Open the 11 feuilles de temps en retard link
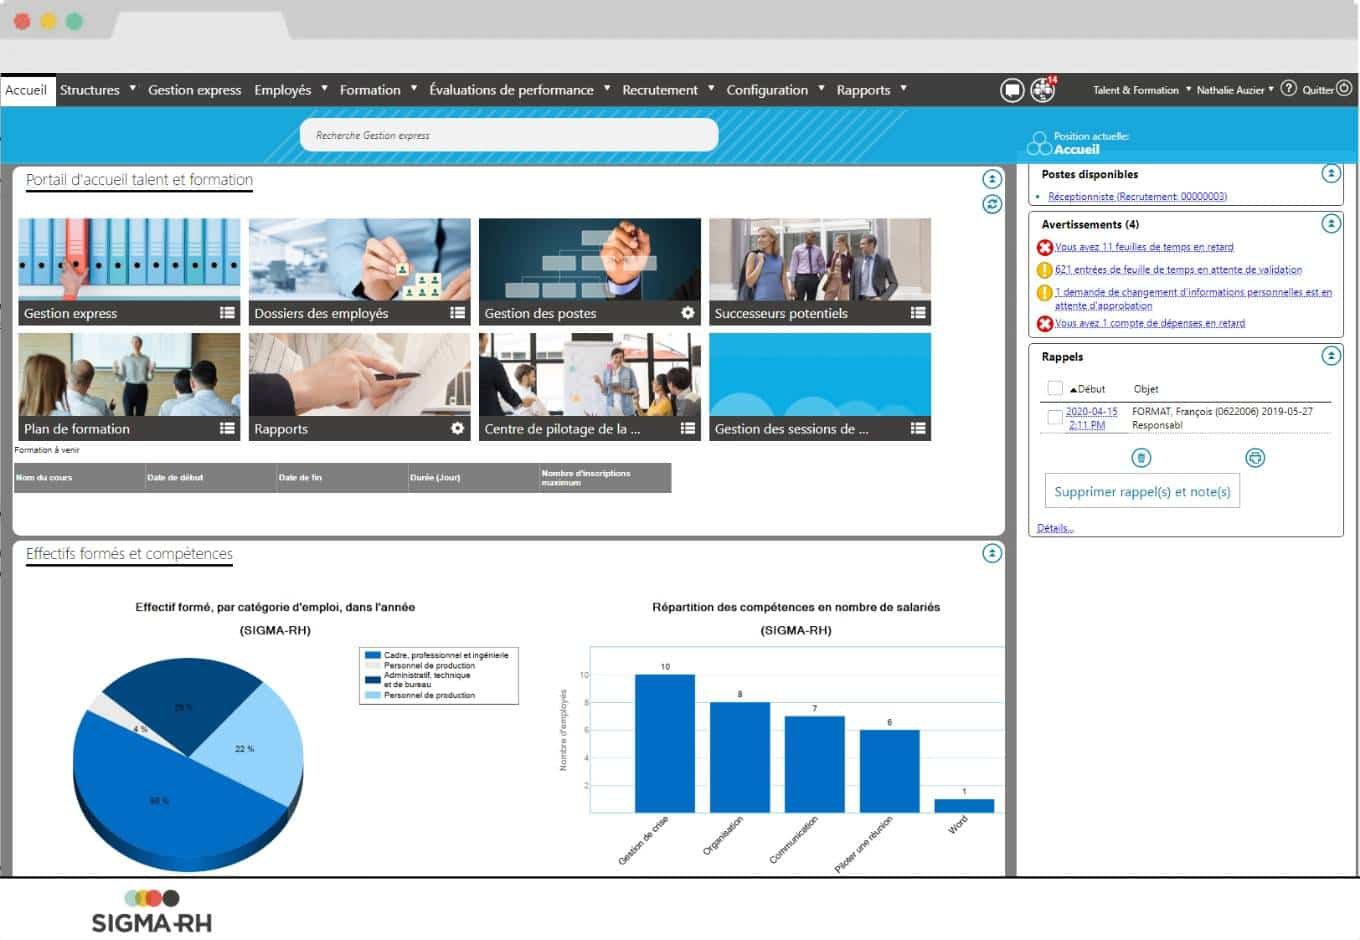The height and width of the screenshot is (940, 1360). point(1144,247)
